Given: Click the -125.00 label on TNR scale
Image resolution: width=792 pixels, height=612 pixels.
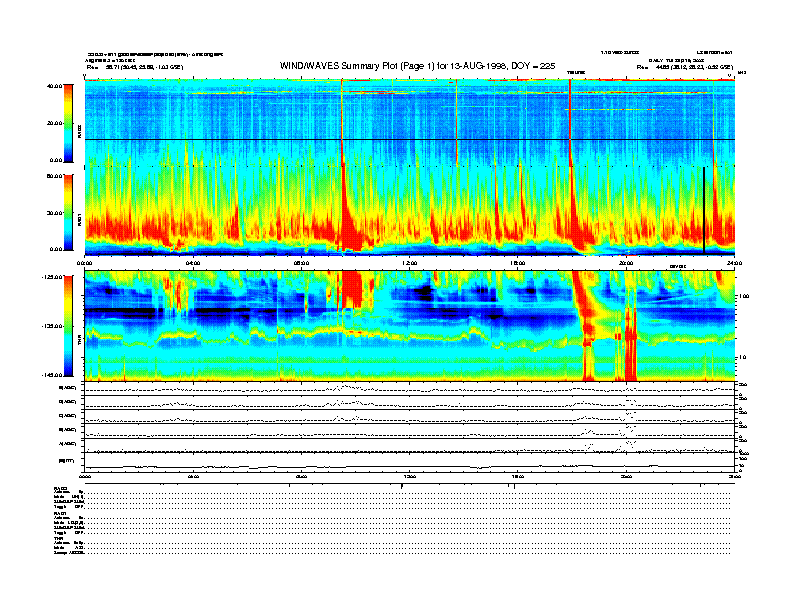Looking at the screenshot, I should [x=52, y=277].
